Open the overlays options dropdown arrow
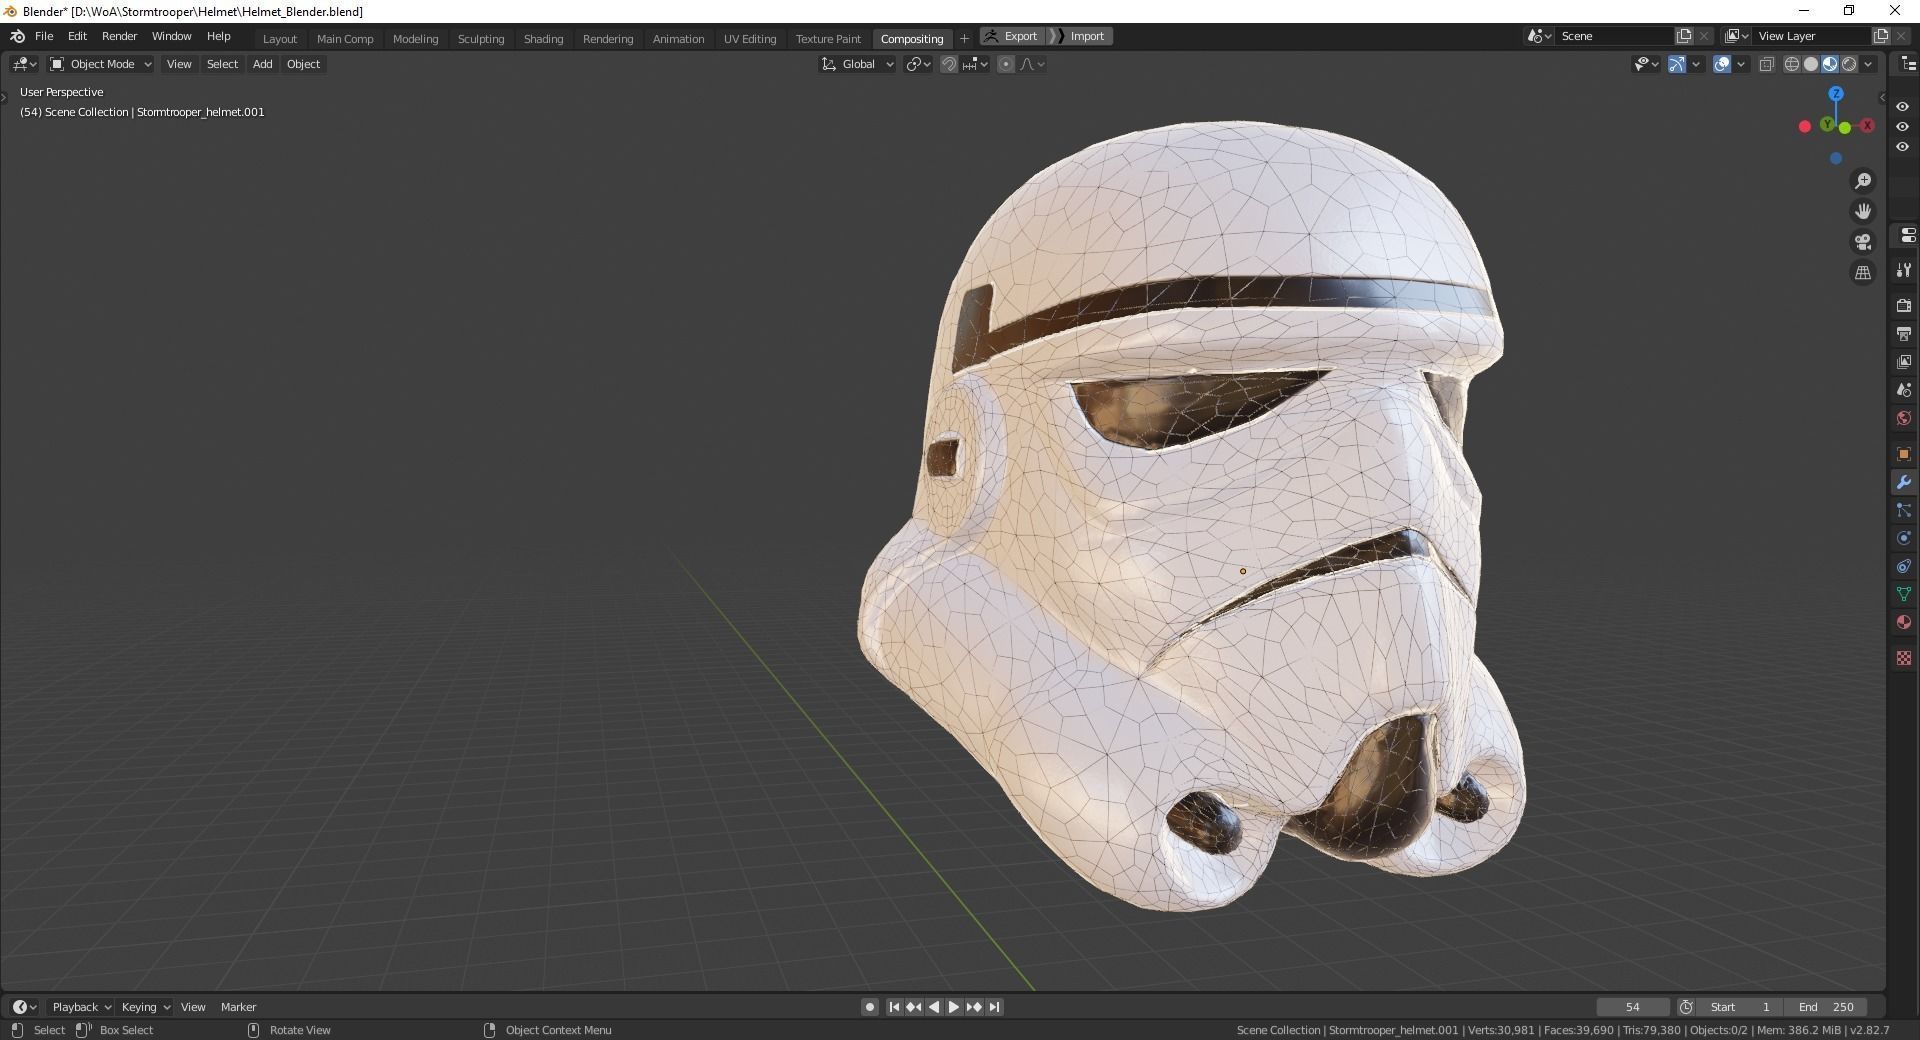 click(x=1741, y=64)
